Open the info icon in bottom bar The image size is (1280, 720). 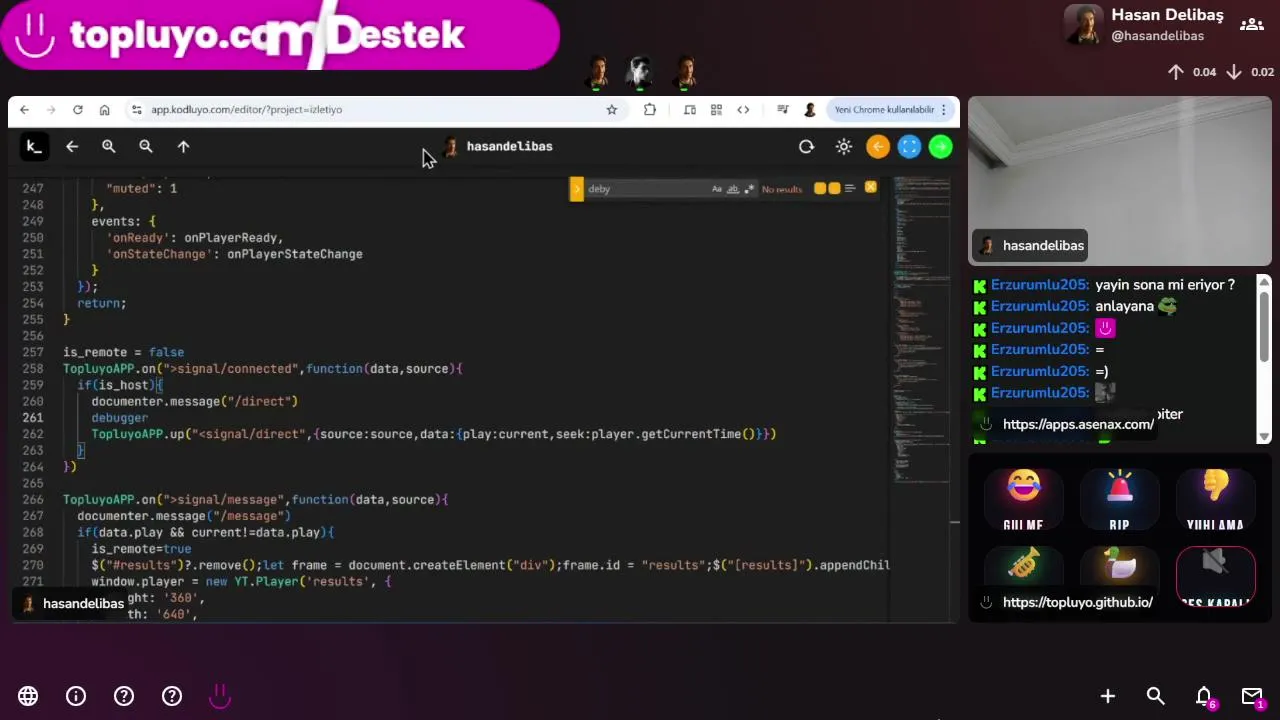(76, 696)
